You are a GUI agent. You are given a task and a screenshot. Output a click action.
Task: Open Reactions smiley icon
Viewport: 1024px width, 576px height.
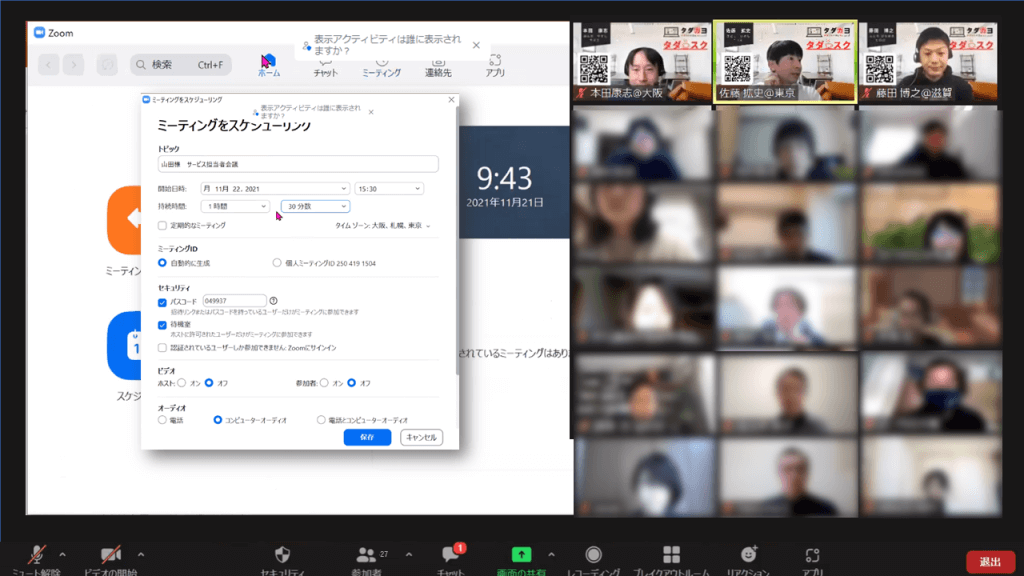click(748, 554)
